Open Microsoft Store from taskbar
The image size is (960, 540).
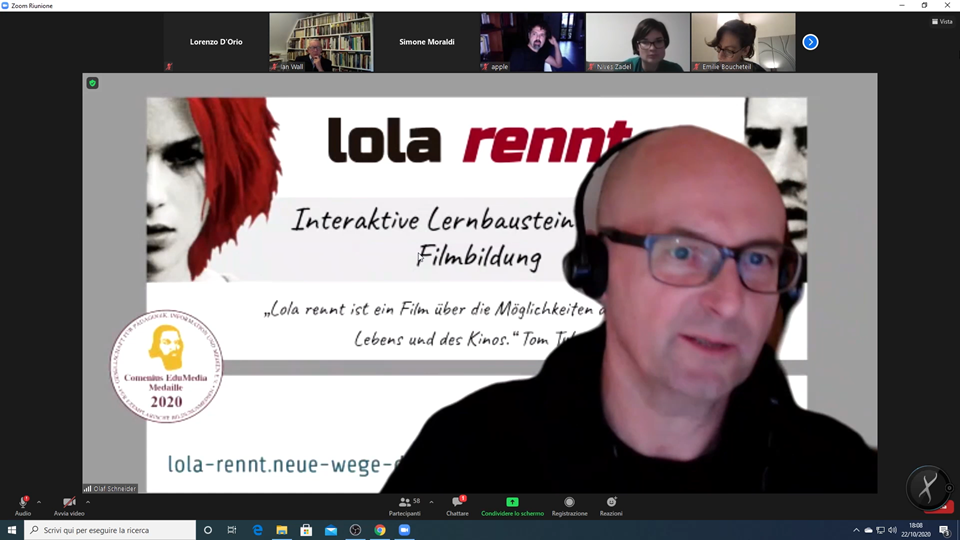(x=306, y=530)
